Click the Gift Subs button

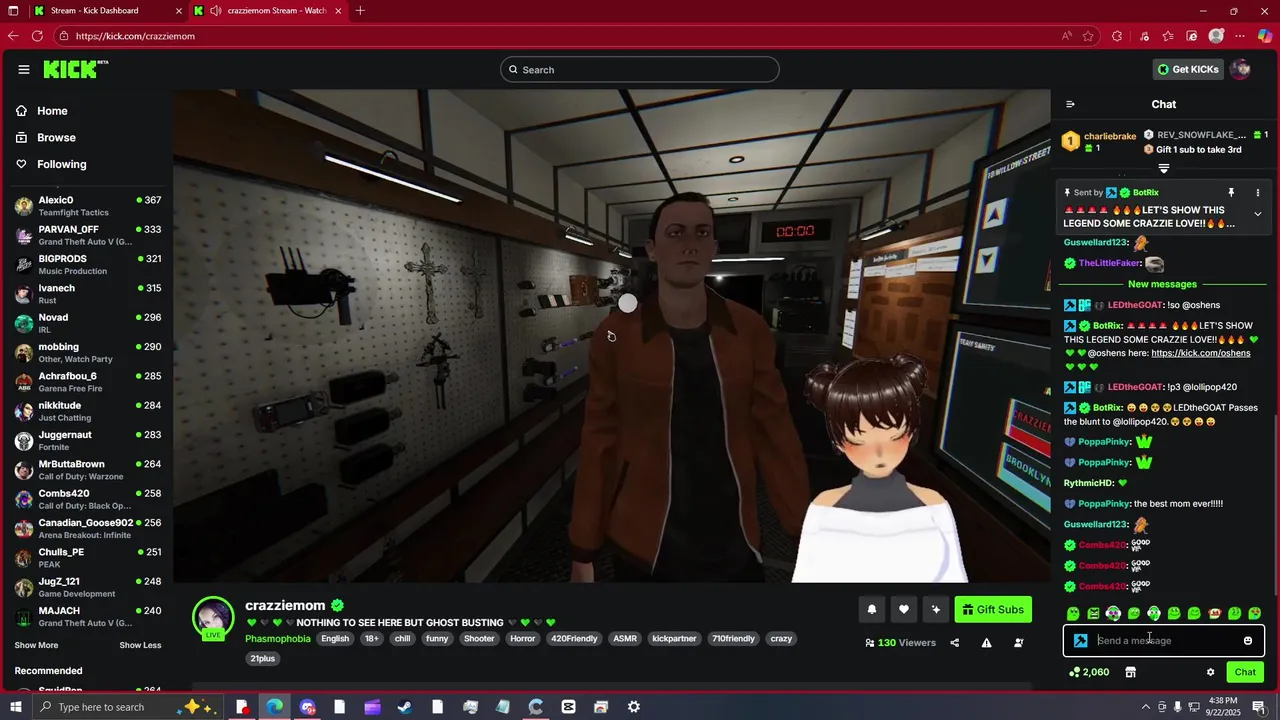[993, 609]
